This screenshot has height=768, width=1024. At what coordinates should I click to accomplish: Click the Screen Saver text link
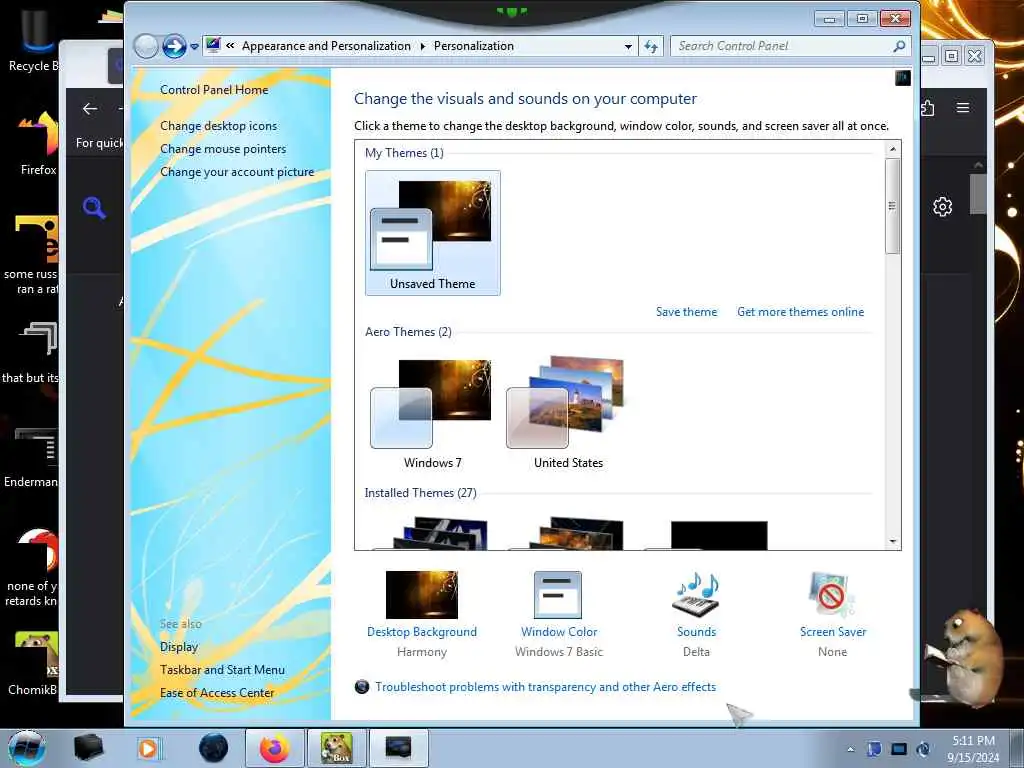coord(833,632)
